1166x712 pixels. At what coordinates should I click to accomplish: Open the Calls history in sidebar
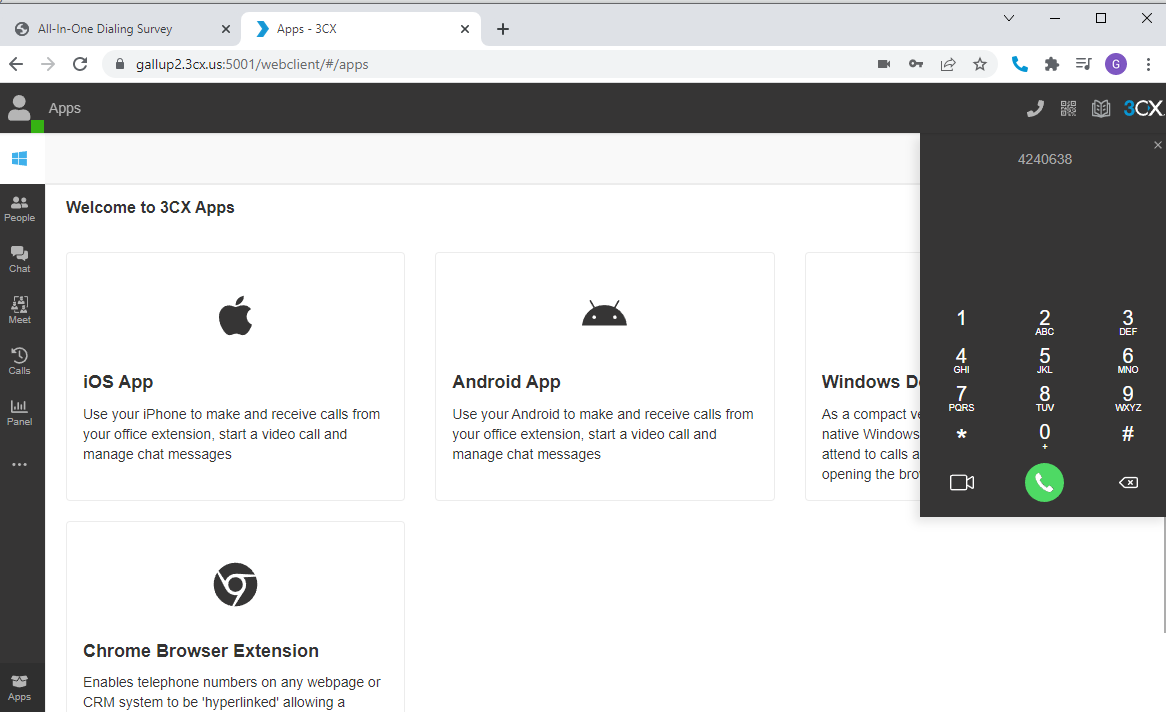tap(19, 362)
